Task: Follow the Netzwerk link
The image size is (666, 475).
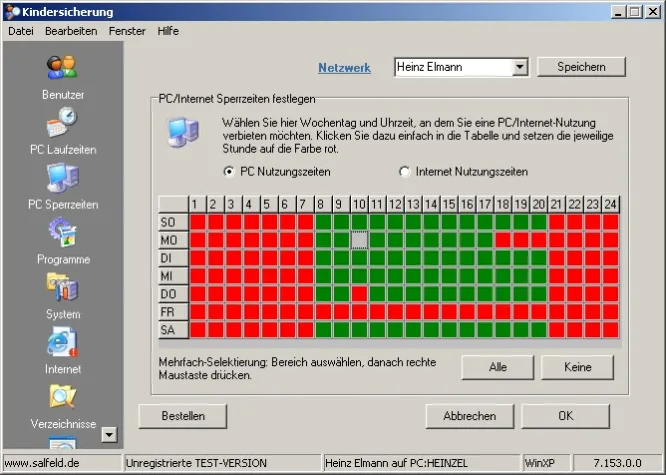Action: [344, 68]
